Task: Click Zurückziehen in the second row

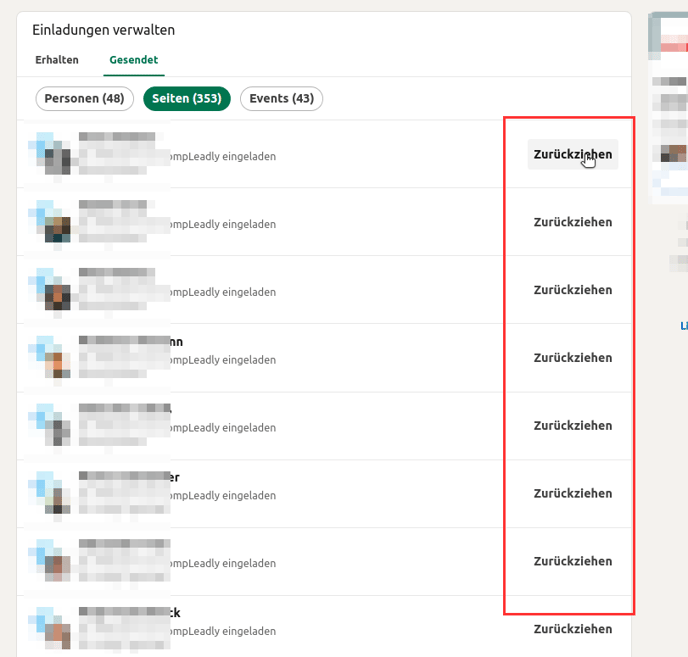Action: click(x=572, y=222)
